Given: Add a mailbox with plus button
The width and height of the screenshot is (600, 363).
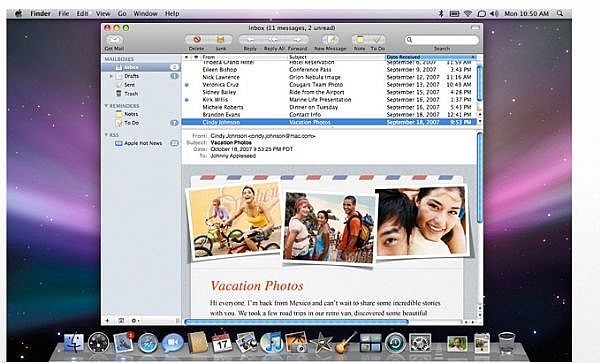Looking at the screenshot, I should [108, 321].
